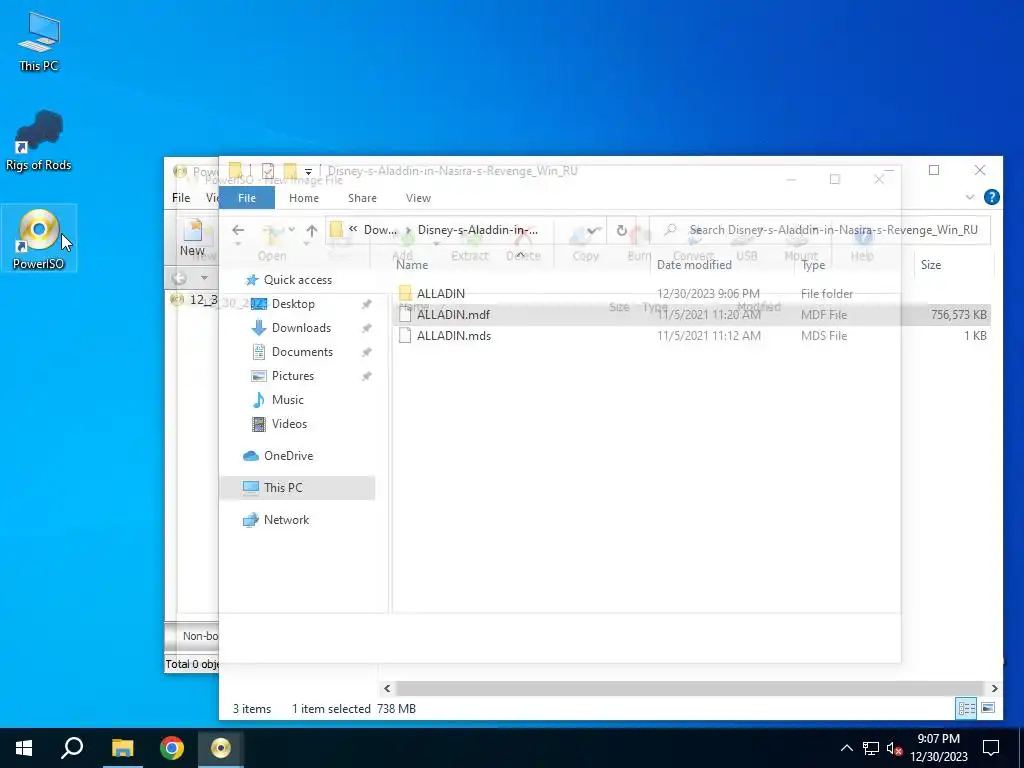This screenshot has width=1024, height=768.
Task: Select the PowerISO desktop shortcut
Action: pos(39,238)
